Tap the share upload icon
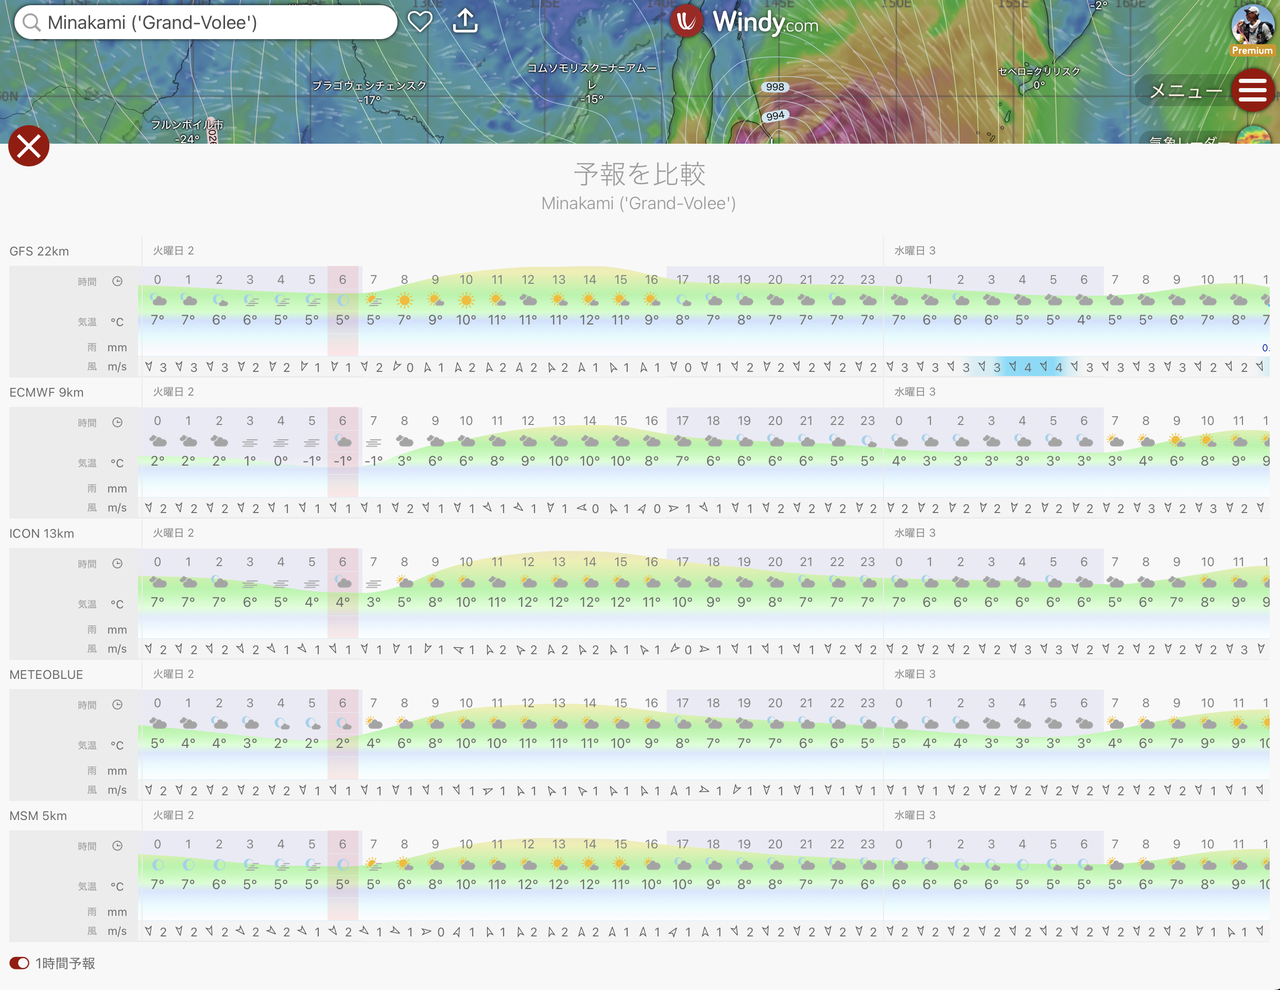The image size is (1280, 990). (465, 20)
